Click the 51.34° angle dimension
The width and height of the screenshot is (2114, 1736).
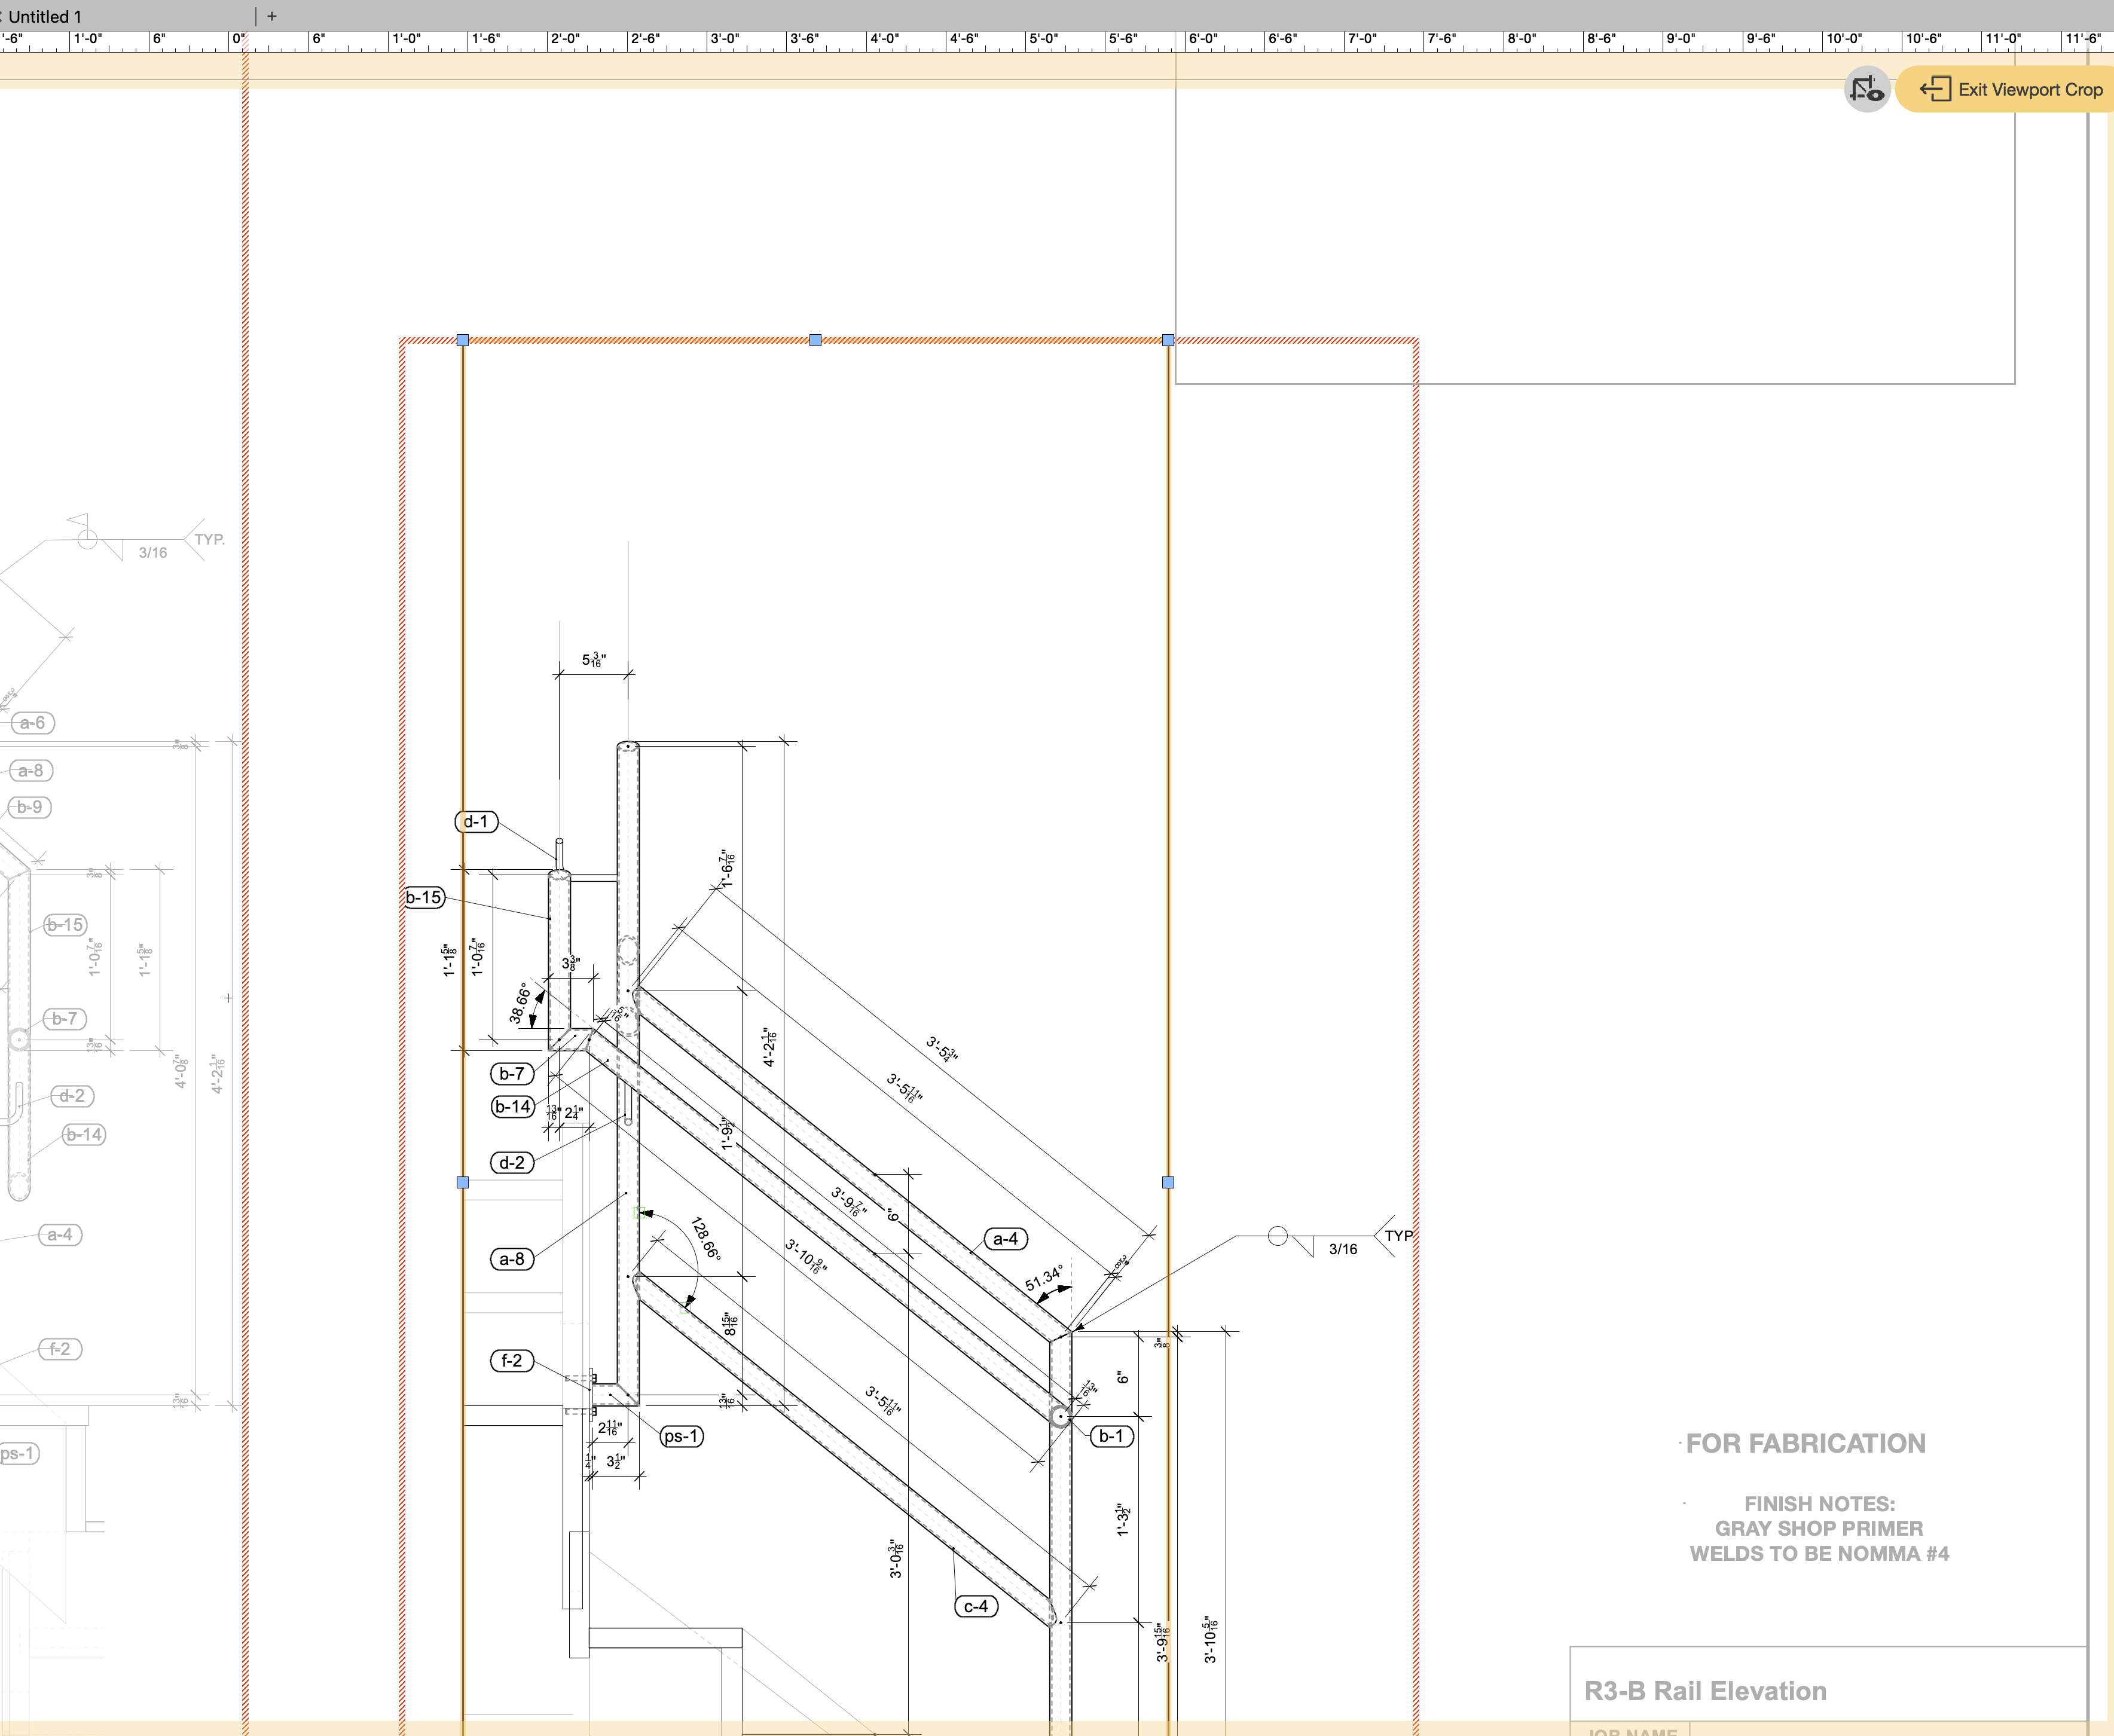click(1043, 1278)
